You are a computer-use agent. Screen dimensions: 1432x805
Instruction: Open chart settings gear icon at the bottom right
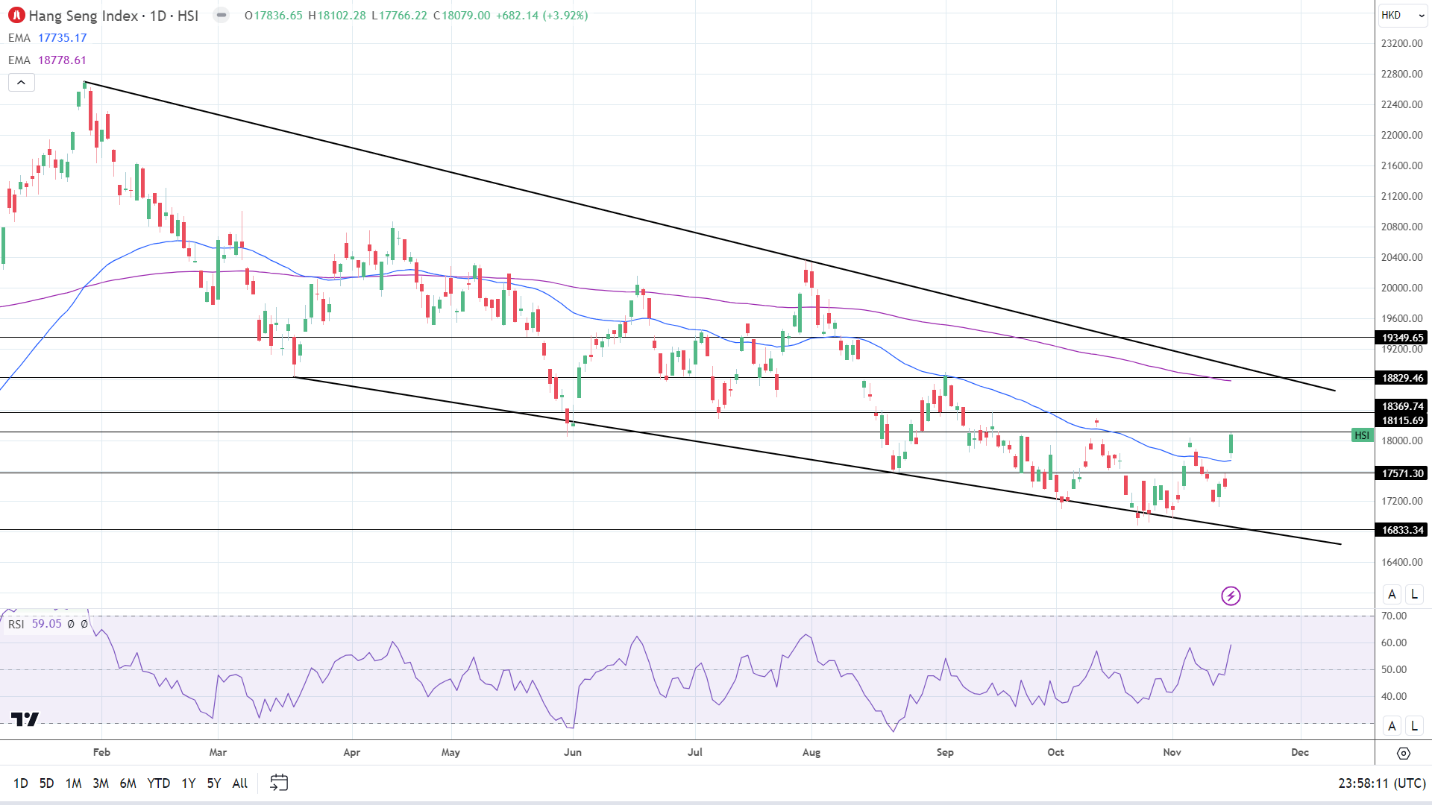pos(1404,753)
